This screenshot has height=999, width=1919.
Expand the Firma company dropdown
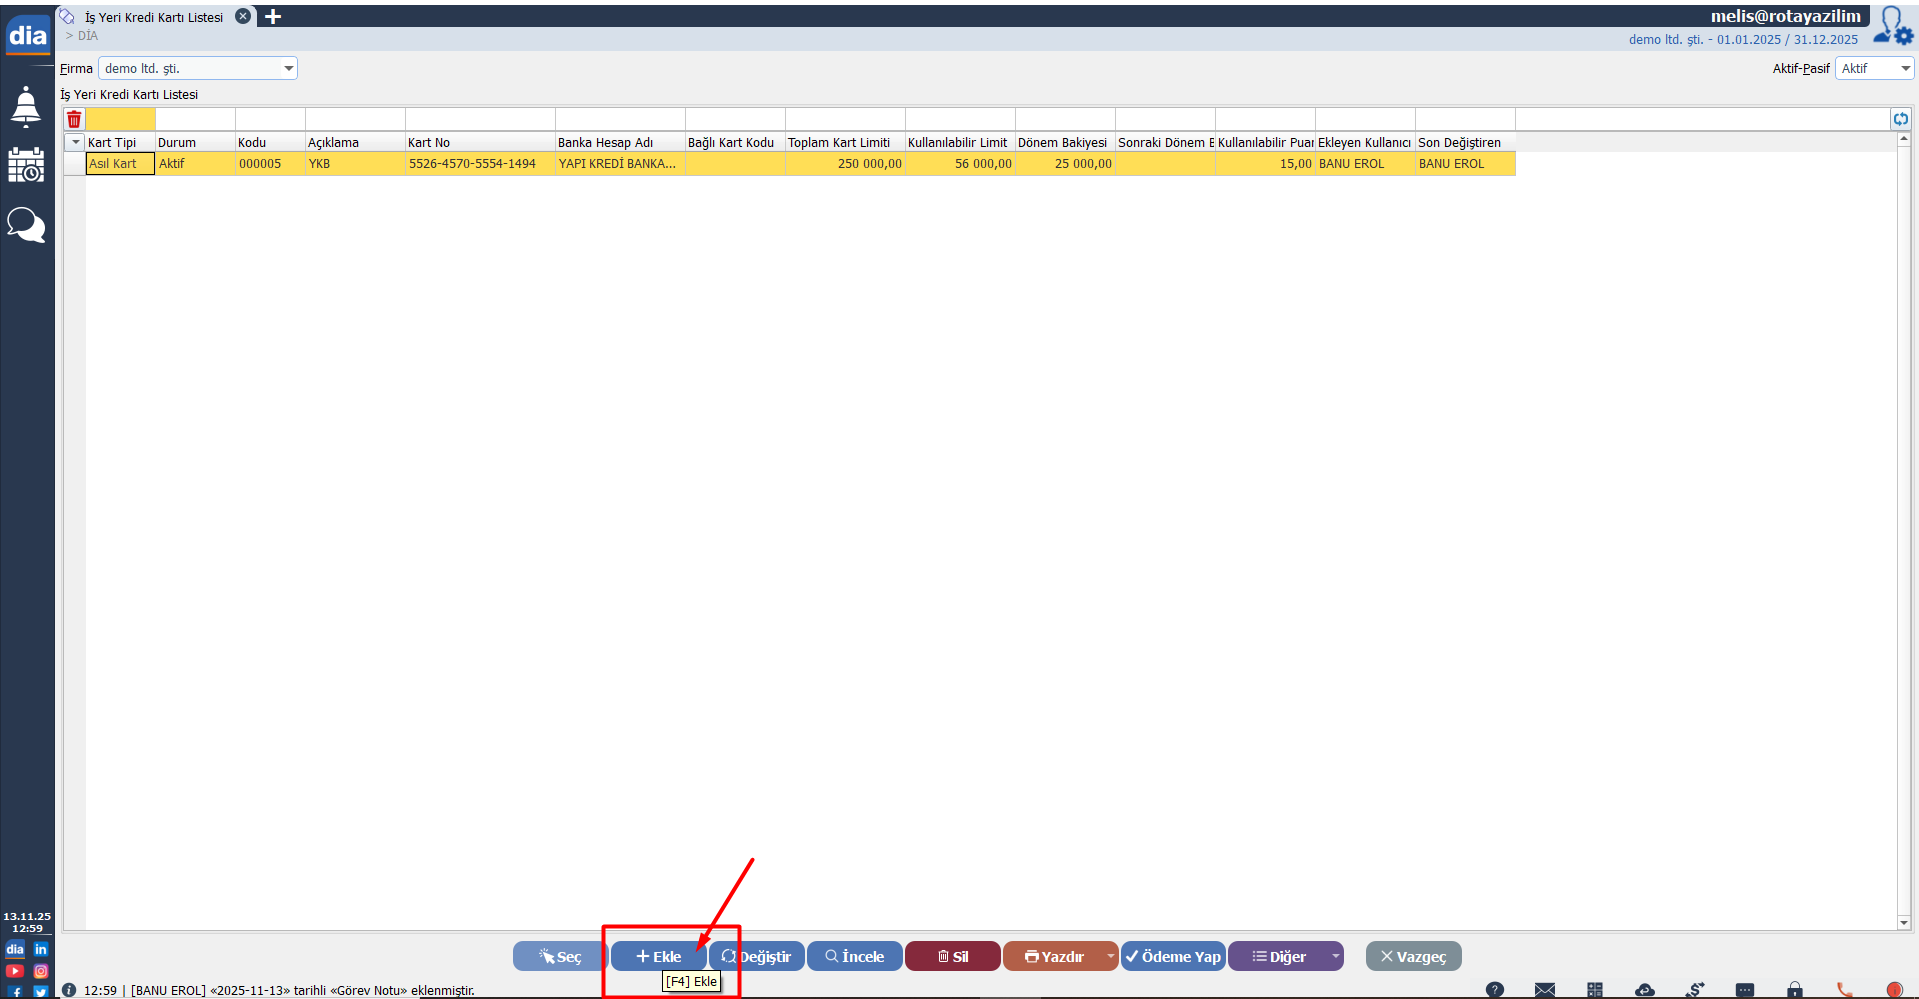[288, 69]
